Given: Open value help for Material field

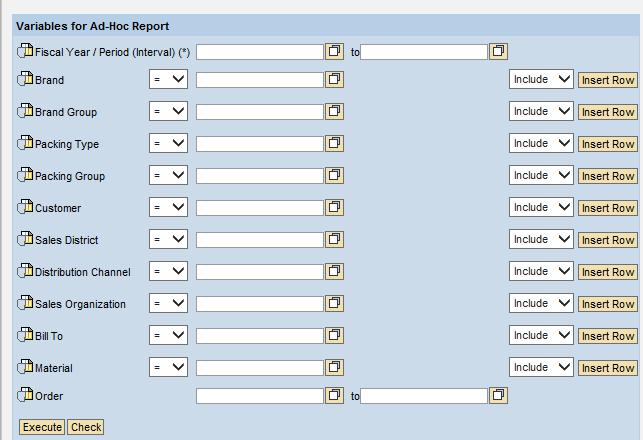Looking at the screenshot, I should 334,367.
